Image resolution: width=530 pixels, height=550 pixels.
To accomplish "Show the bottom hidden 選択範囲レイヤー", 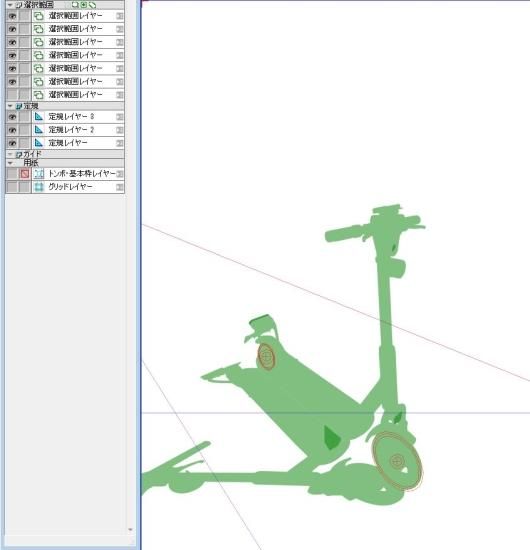I will click(12, 95).
